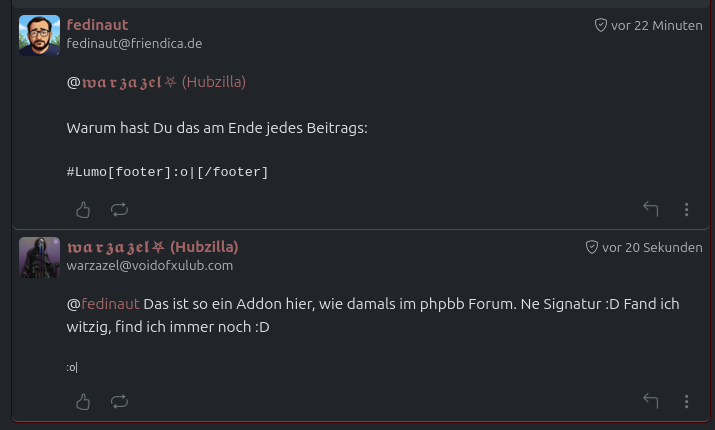Image resolution: width=715 pixels, height=430 pixels.
Task: Like warzazel's reply with thumbs-up icon
Action: (x=83, y=401)
